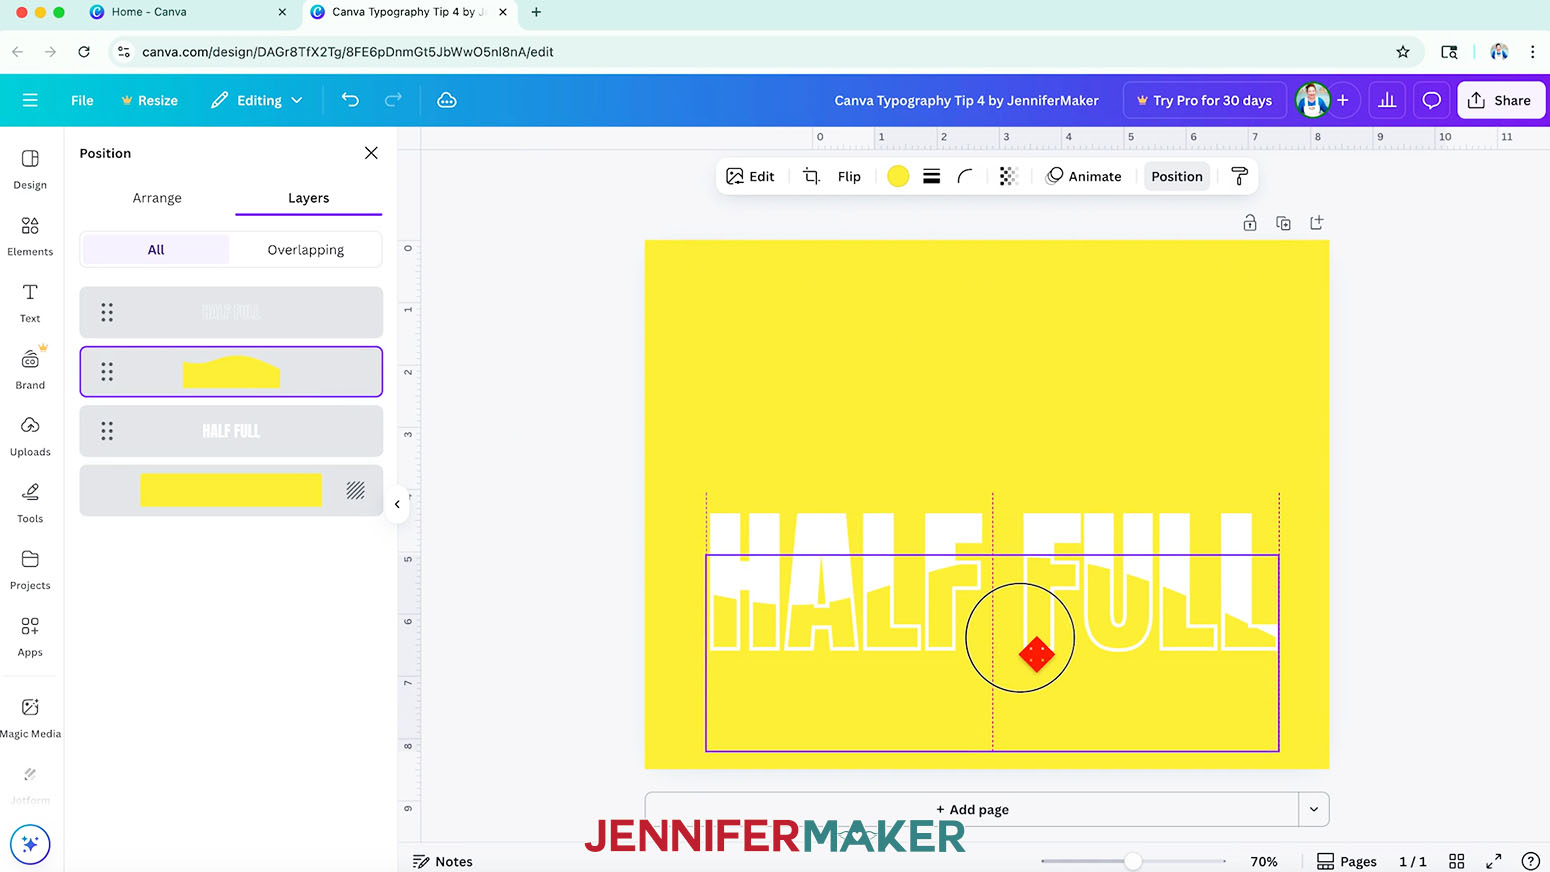Select the Overlapping layers filter
1550x872 pixels.
point(305,250)
